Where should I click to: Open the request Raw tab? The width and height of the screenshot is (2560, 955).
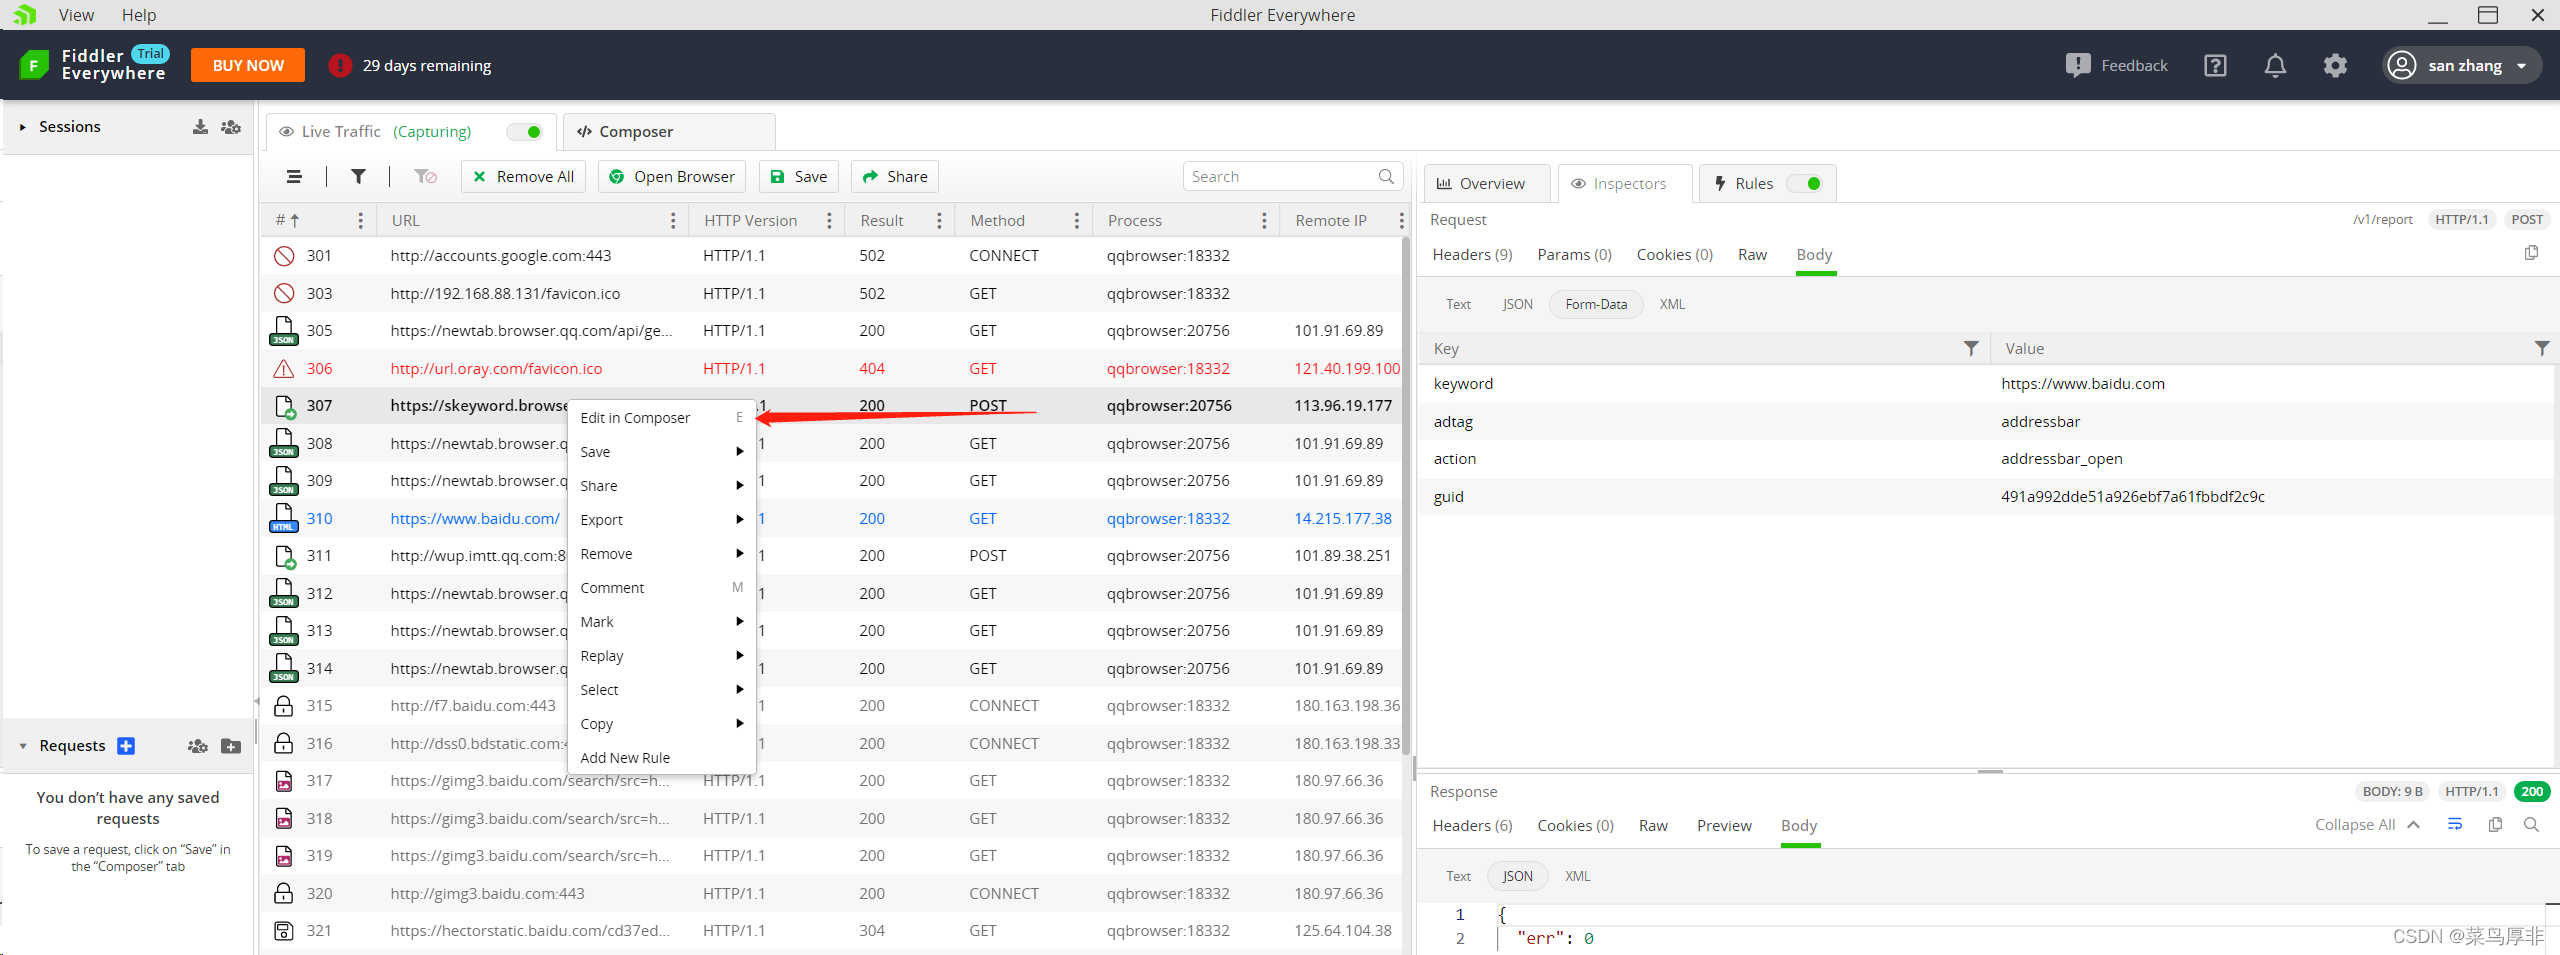tap(1752, 255)
